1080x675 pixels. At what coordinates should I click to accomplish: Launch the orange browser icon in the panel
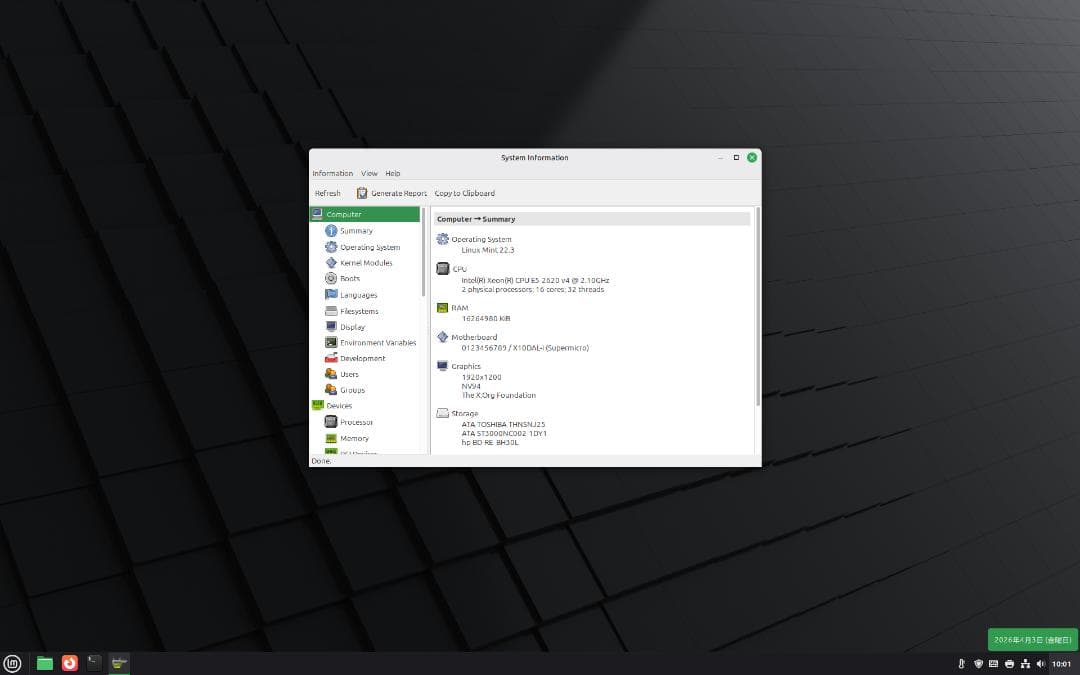(70, 663)
